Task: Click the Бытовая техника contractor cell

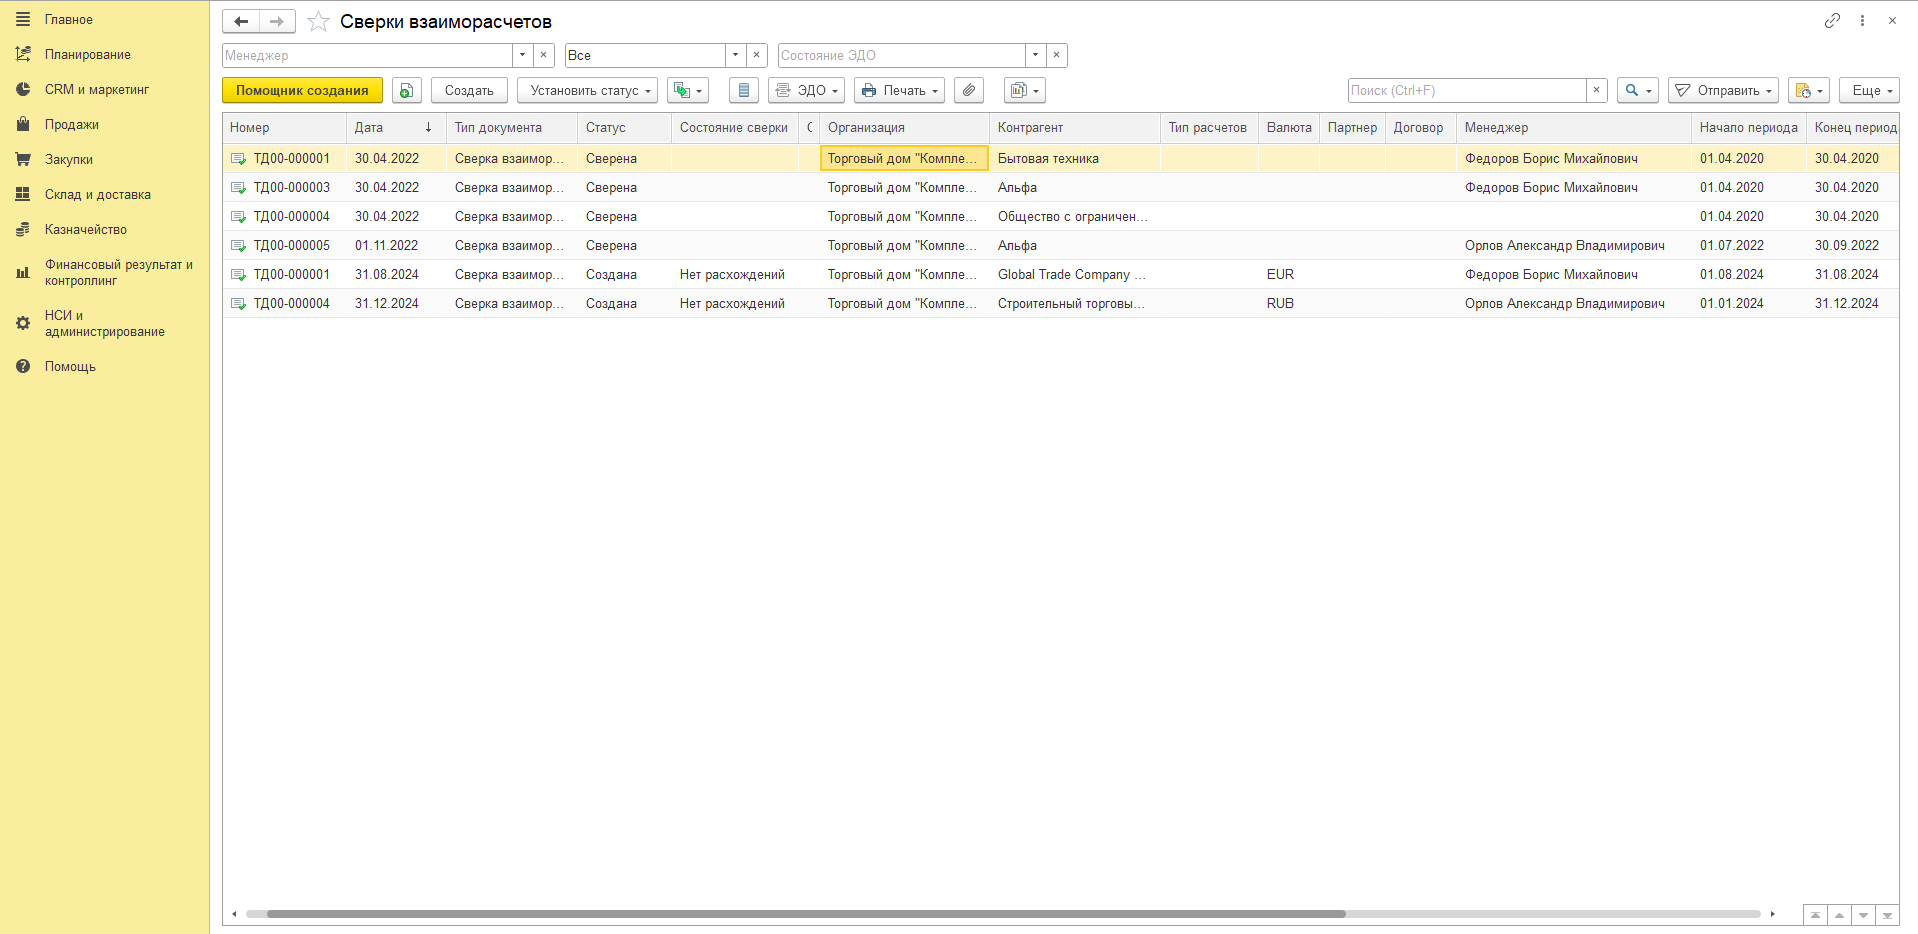Action: click(1074, 158)
